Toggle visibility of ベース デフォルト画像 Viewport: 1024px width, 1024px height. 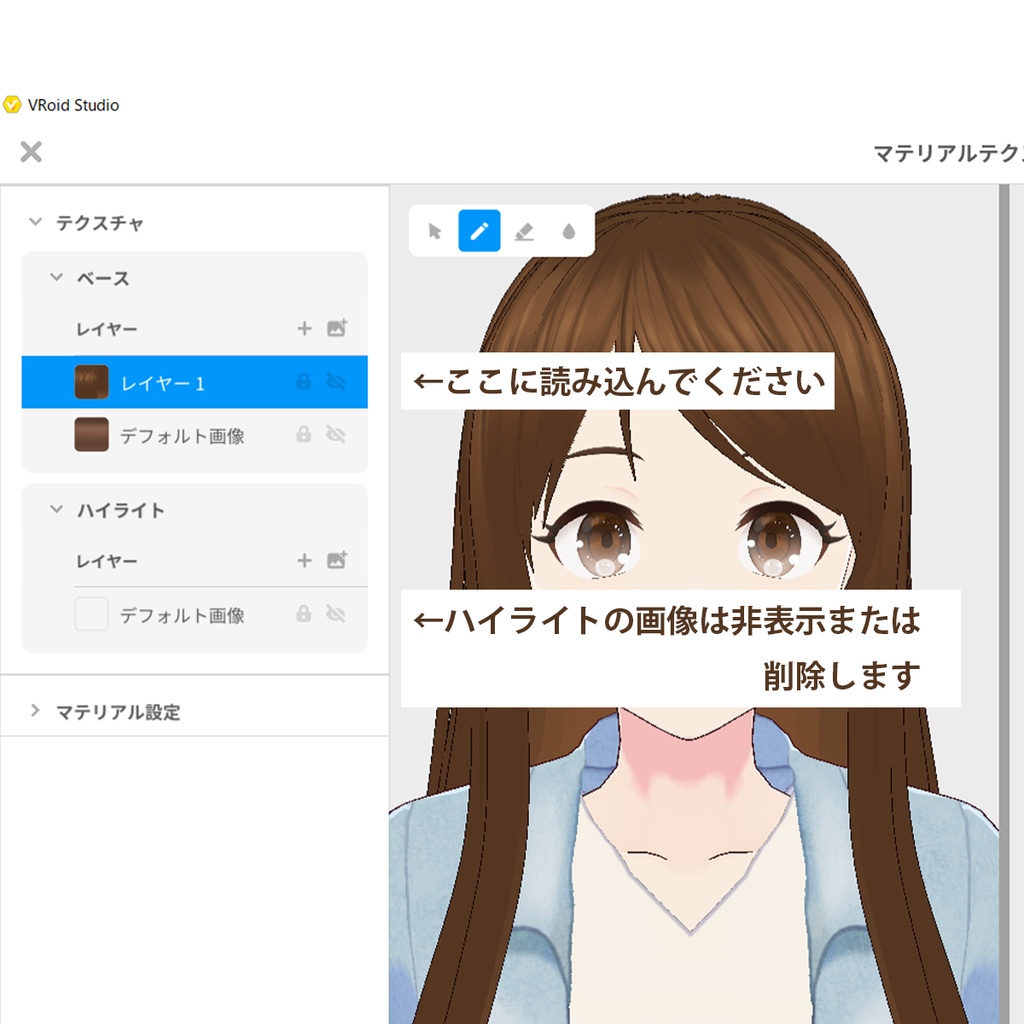click(336, 434)
